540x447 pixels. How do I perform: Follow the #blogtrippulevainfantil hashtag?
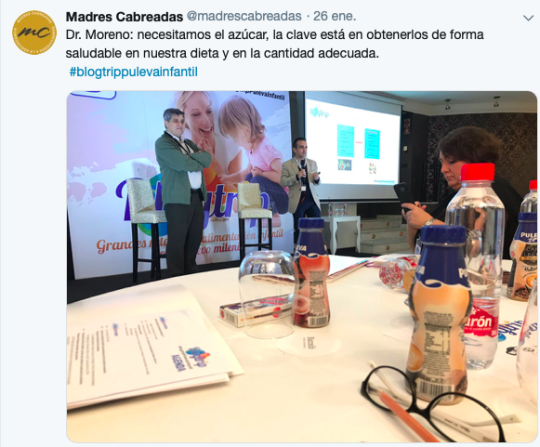(133, 72)
